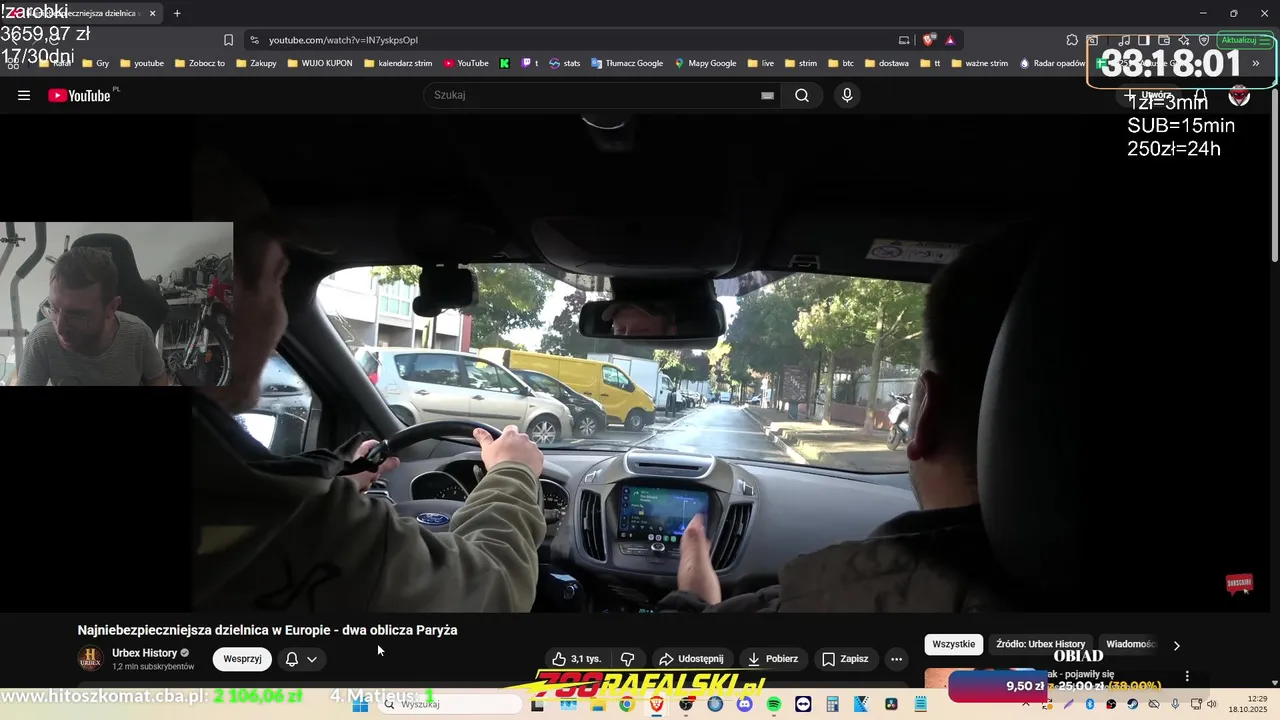Open the Tłumacz Google bookmark
This screenshot has height=720, width=1280.
(626, 63)
